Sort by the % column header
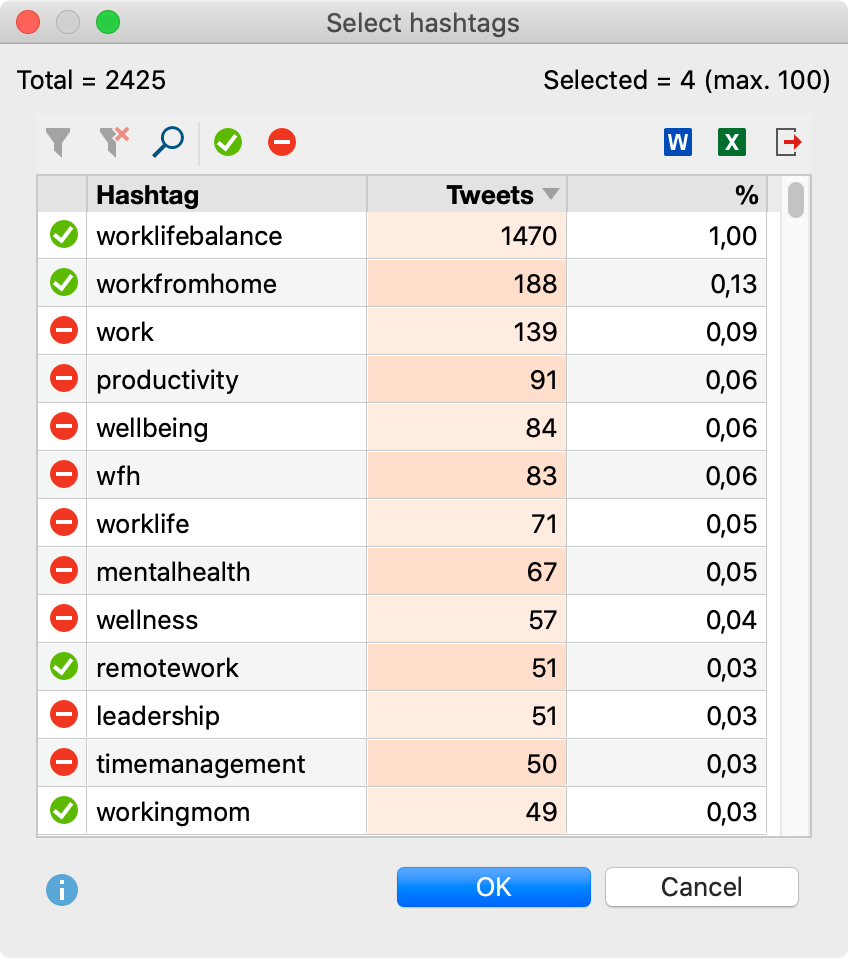 [666, 195]
